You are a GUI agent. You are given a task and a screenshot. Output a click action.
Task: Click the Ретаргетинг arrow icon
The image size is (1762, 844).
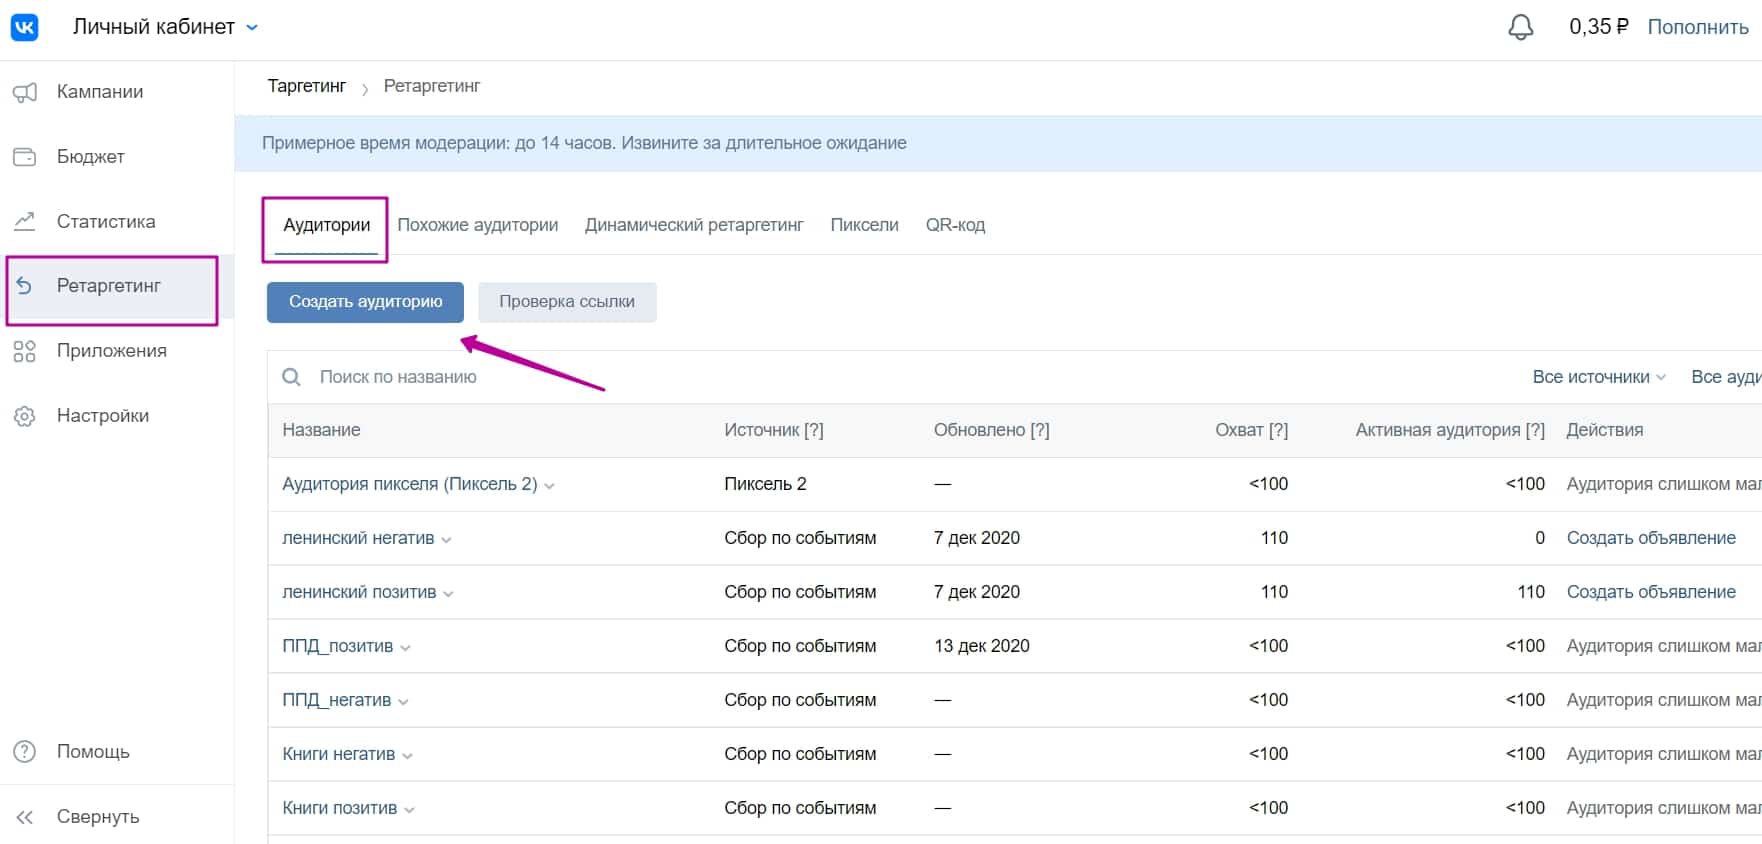[x=25, y=286]
